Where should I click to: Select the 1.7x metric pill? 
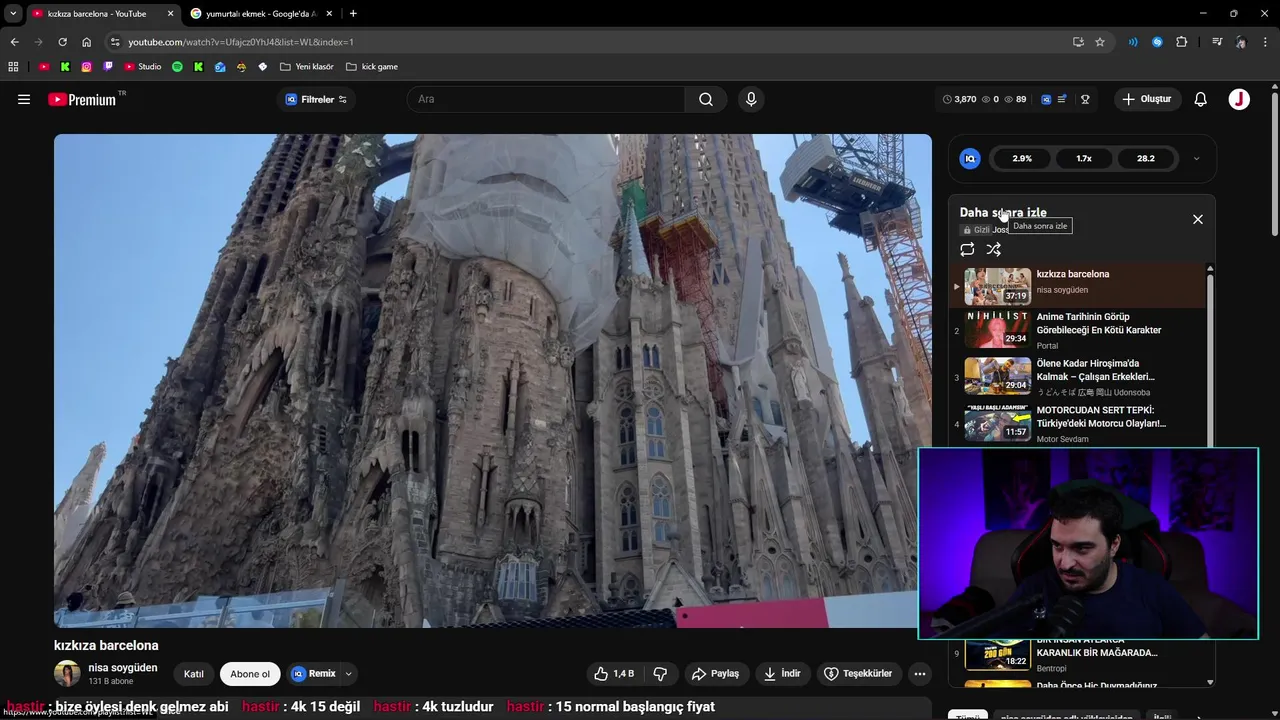1084,158
